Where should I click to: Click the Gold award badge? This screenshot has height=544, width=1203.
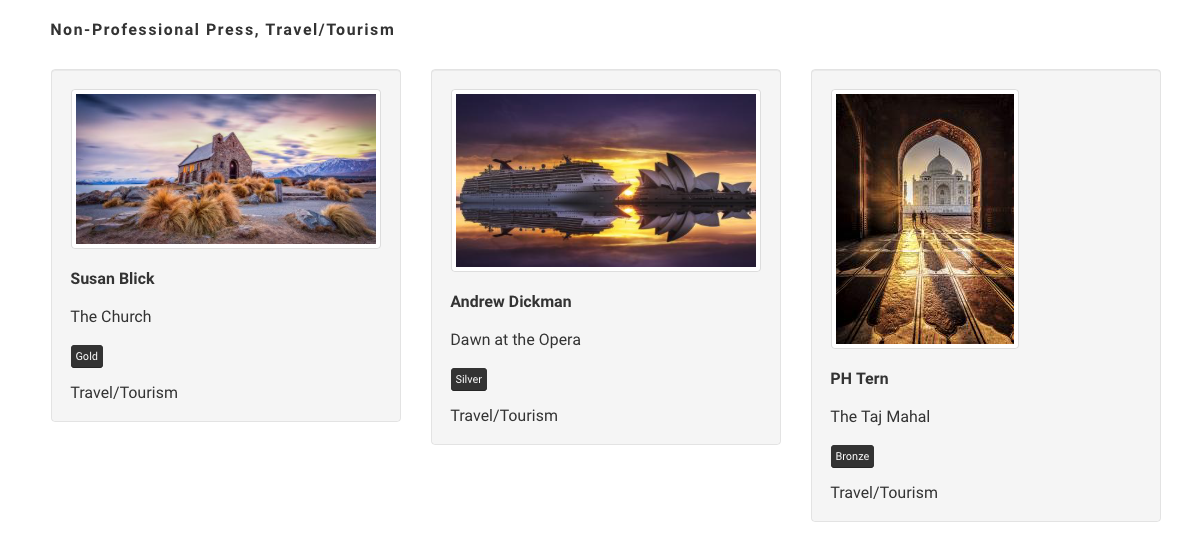coord(87,356)
